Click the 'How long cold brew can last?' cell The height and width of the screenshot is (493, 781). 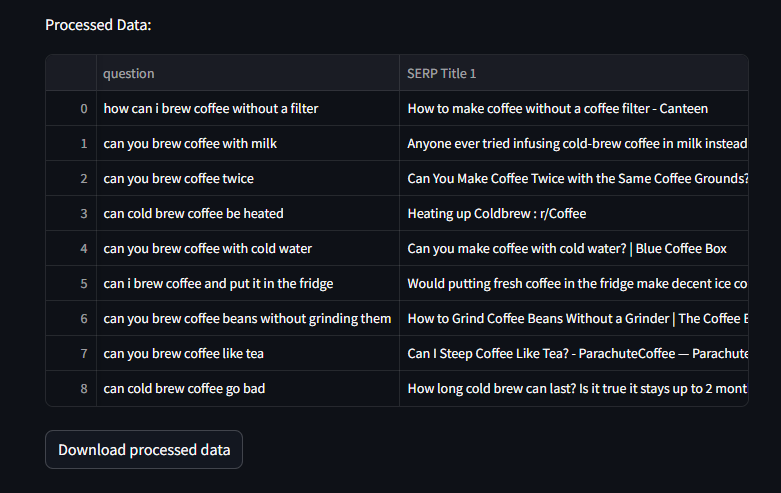pos(577,388)
